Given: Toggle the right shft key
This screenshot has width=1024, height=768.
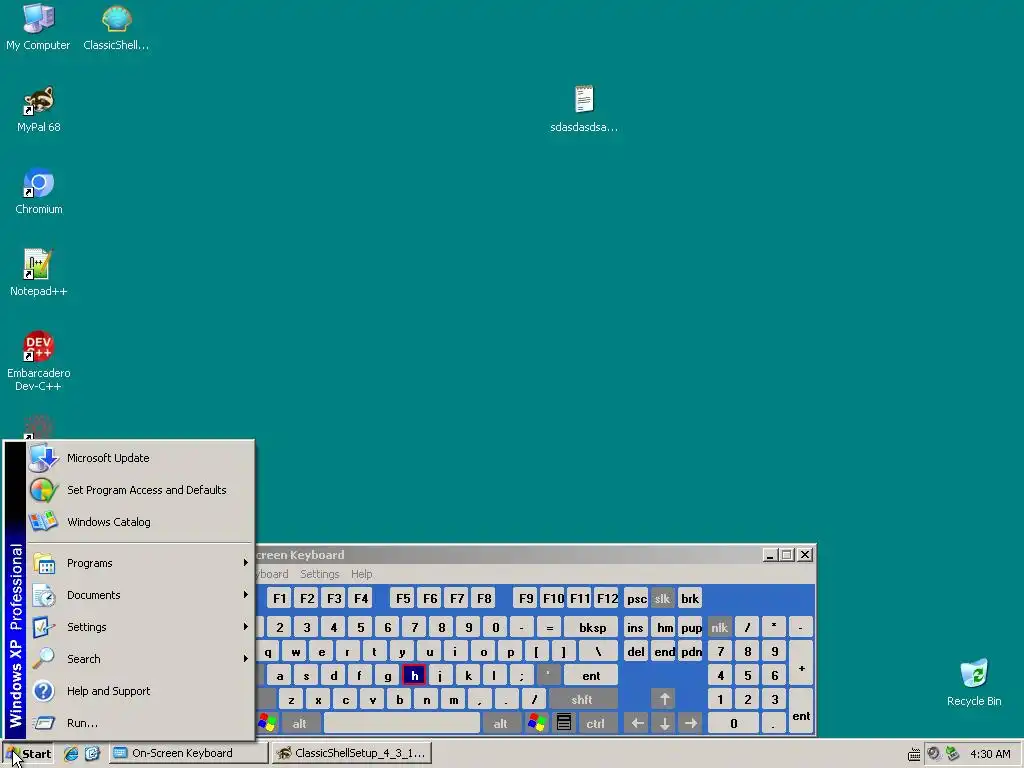Looking at the screenshot, I should 582,700.
